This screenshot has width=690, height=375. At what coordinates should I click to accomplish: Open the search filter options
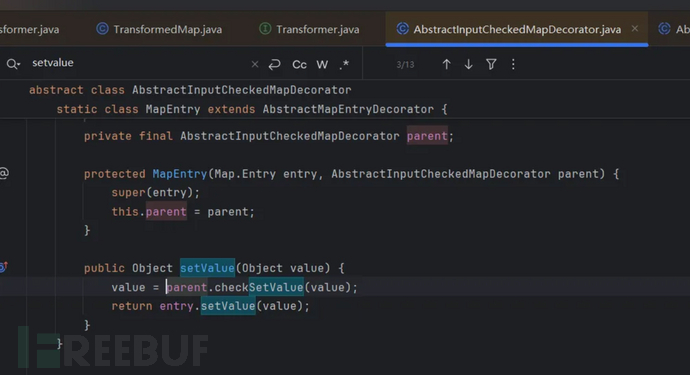[491, 64]
